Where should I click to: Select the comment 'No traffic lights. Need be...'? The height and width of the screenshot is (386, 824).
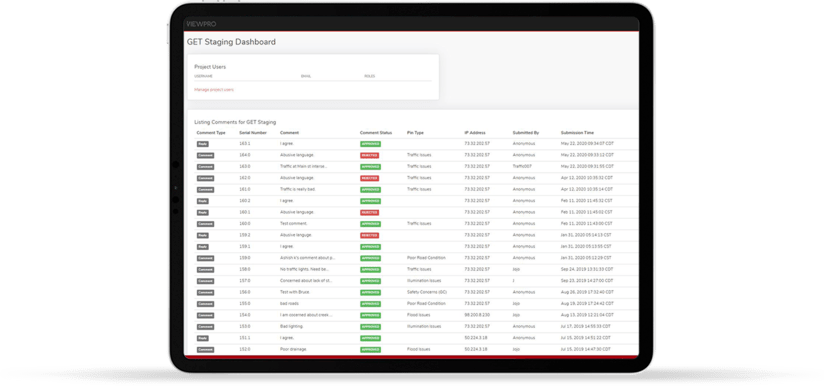(306, 269)
